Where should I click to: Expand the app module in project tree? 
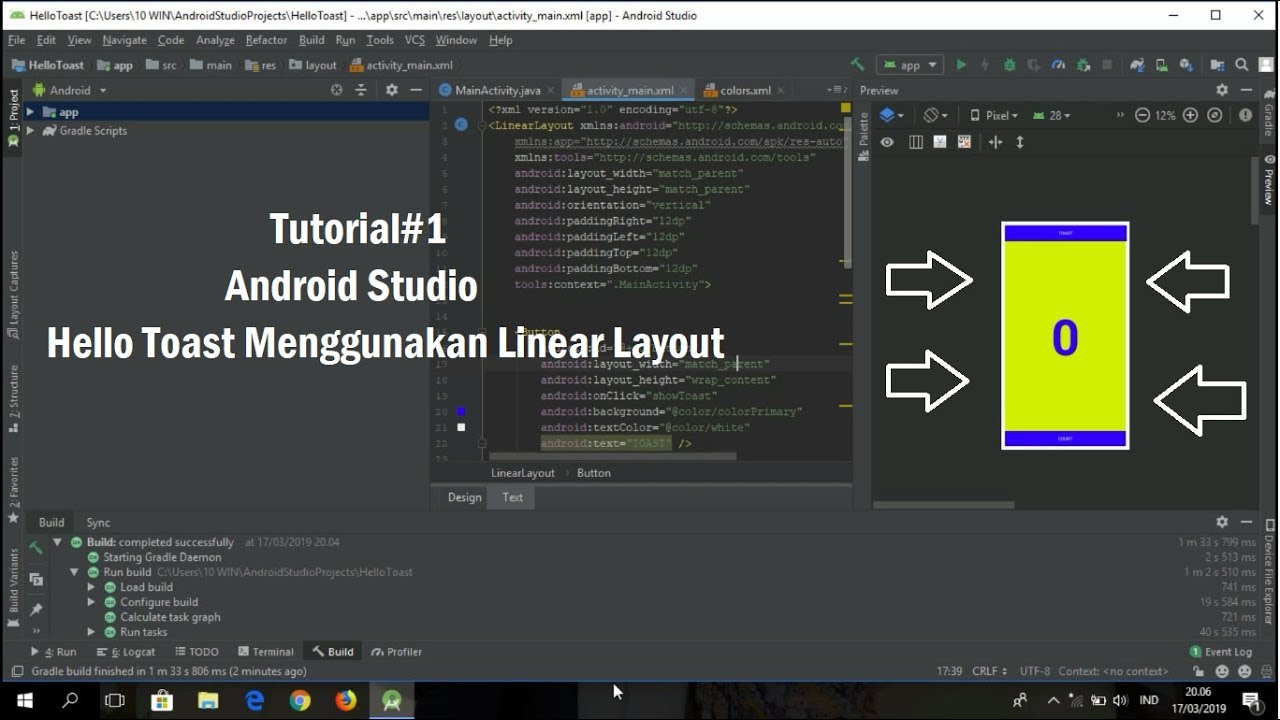pos(30,112)
